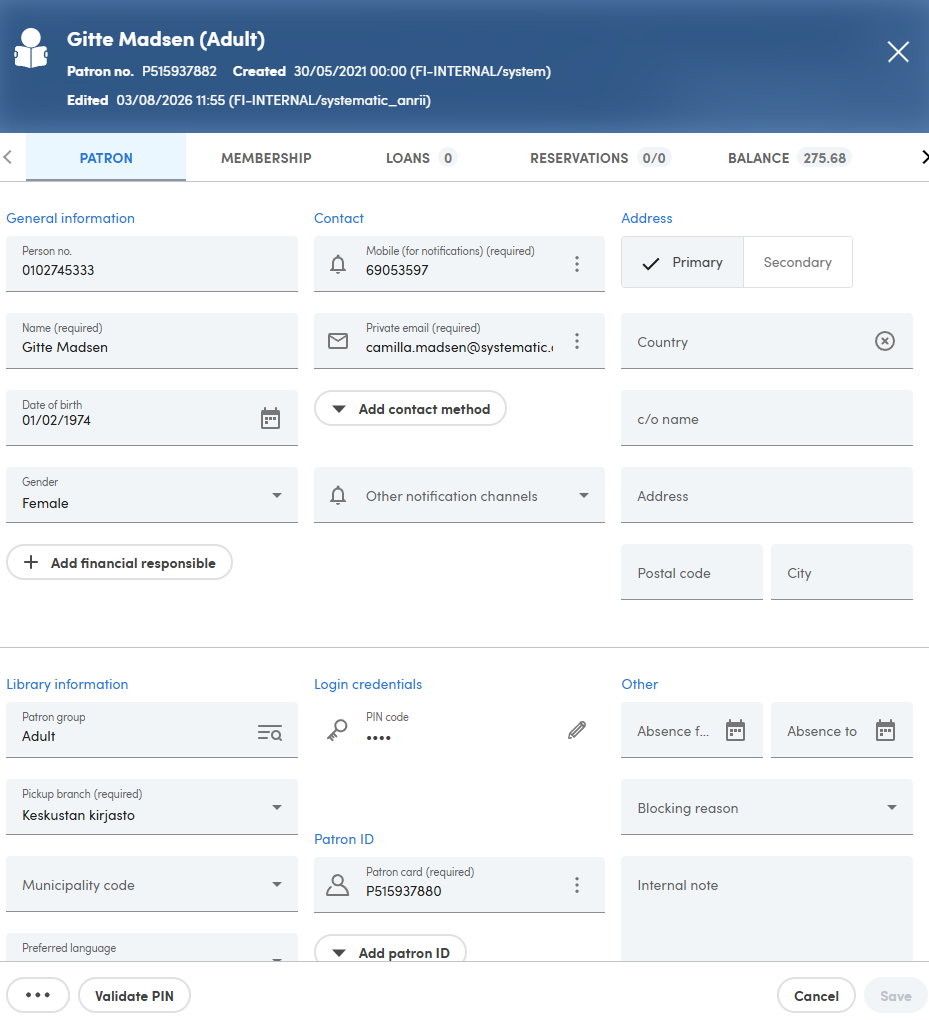
Task: Switch to the Secondary address toggle
Action: click(798, 262)
